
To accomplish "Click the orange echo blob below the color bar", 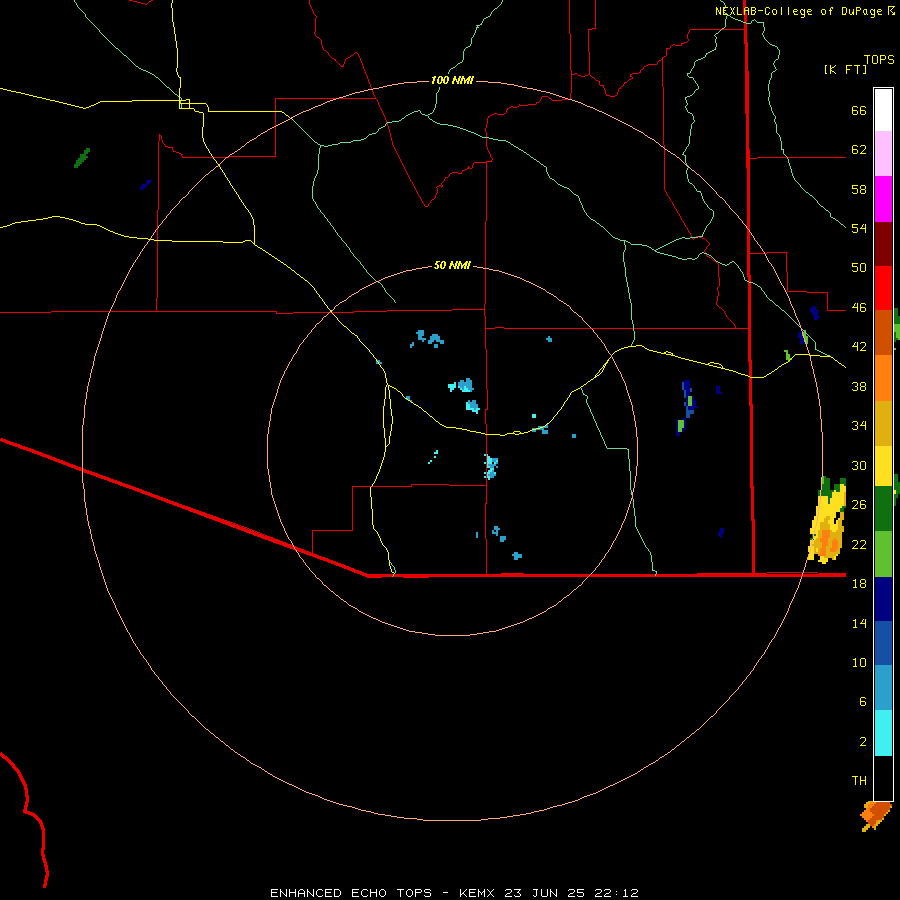I will (876, 816).
